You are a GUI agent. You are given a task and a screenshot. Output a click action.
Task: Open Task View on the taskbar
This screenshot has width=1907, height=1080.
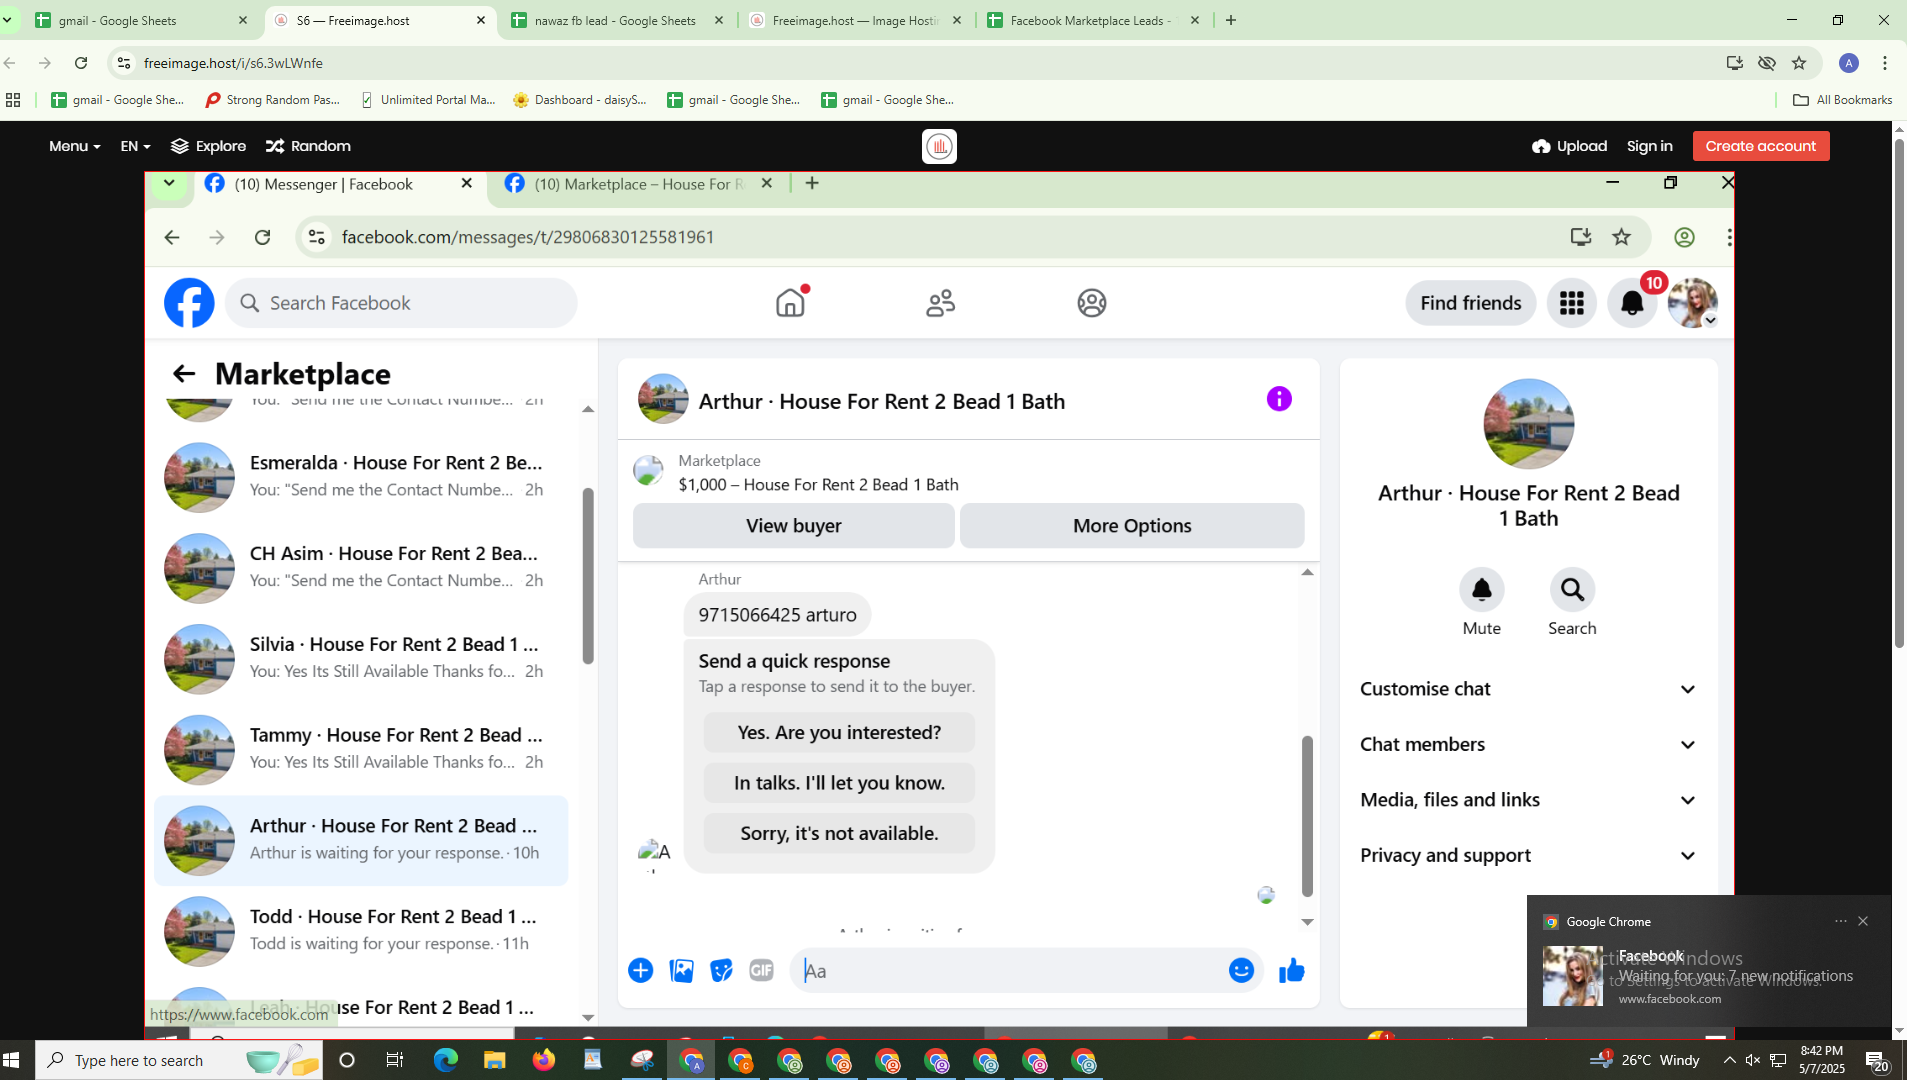(395, 1060)
